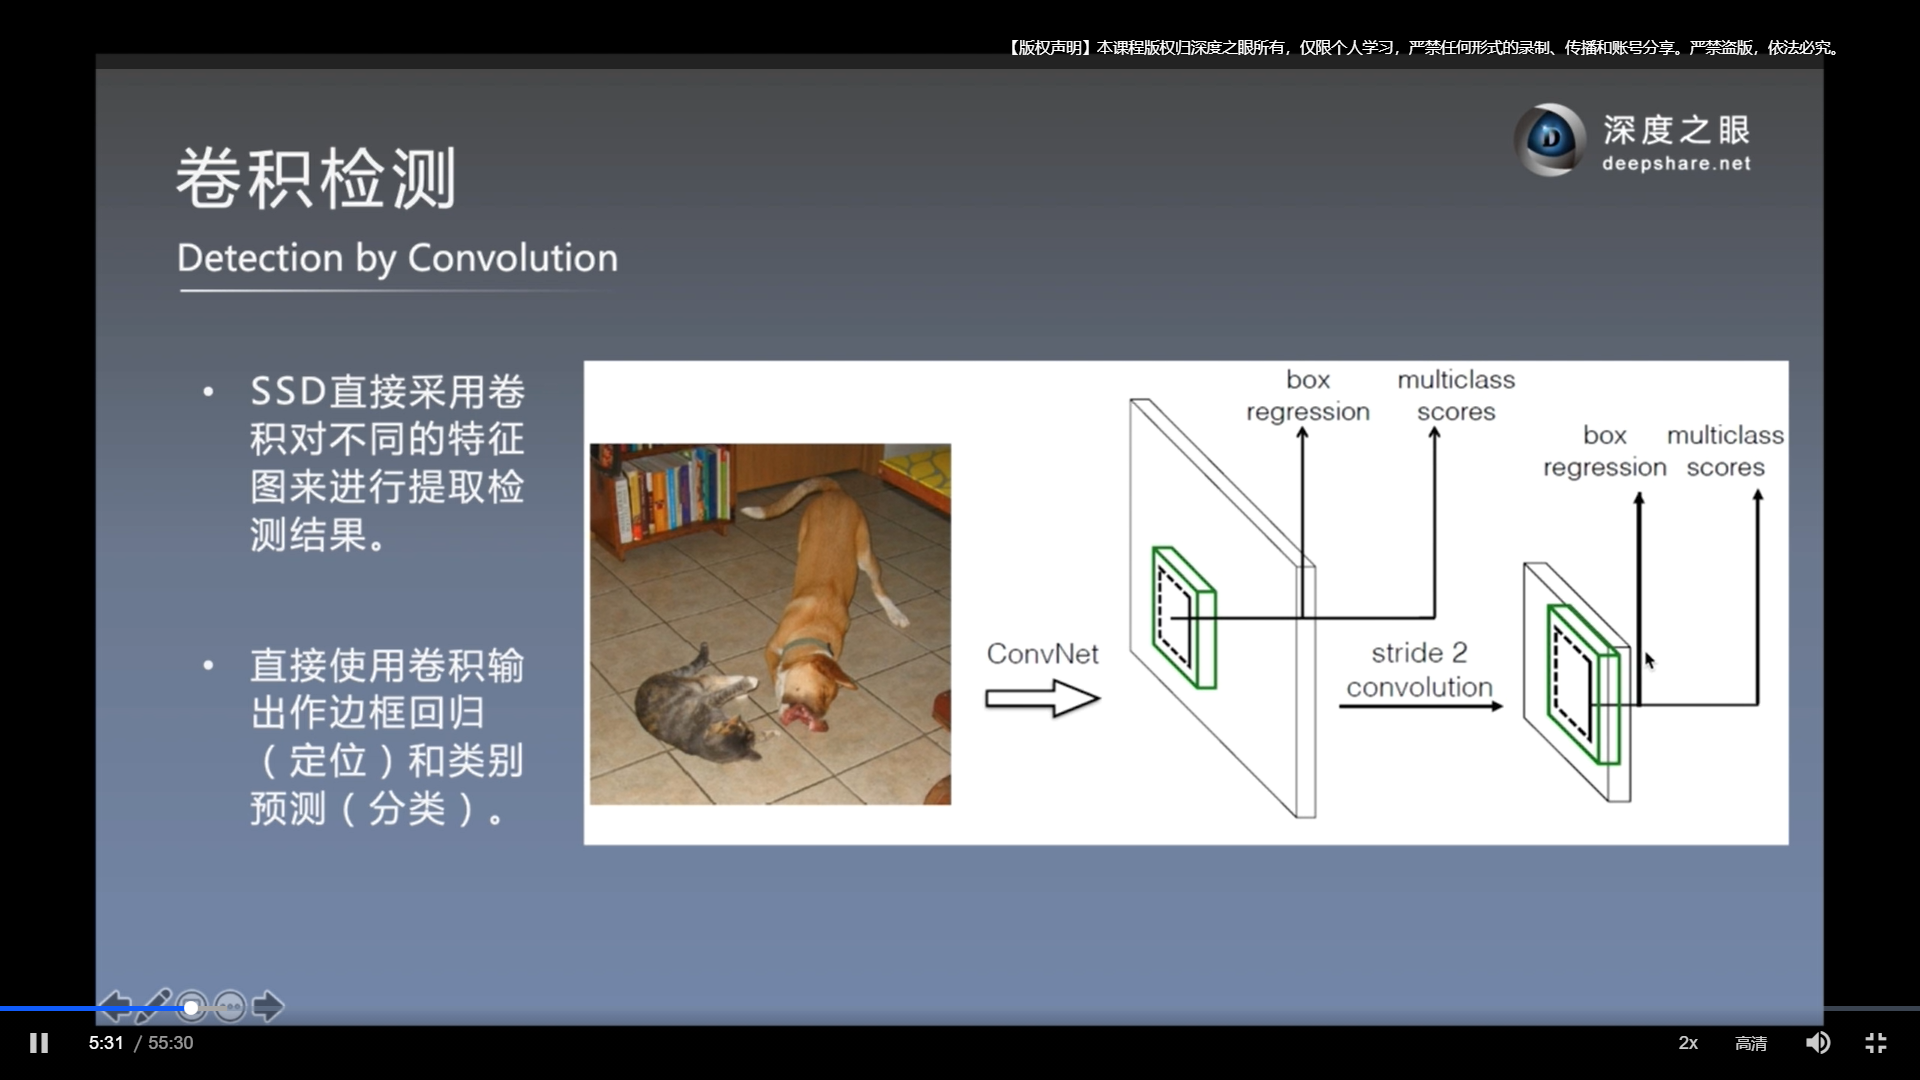
Task: Exit fullscreen using the shrink icon
Action: pos(1875,1043)
